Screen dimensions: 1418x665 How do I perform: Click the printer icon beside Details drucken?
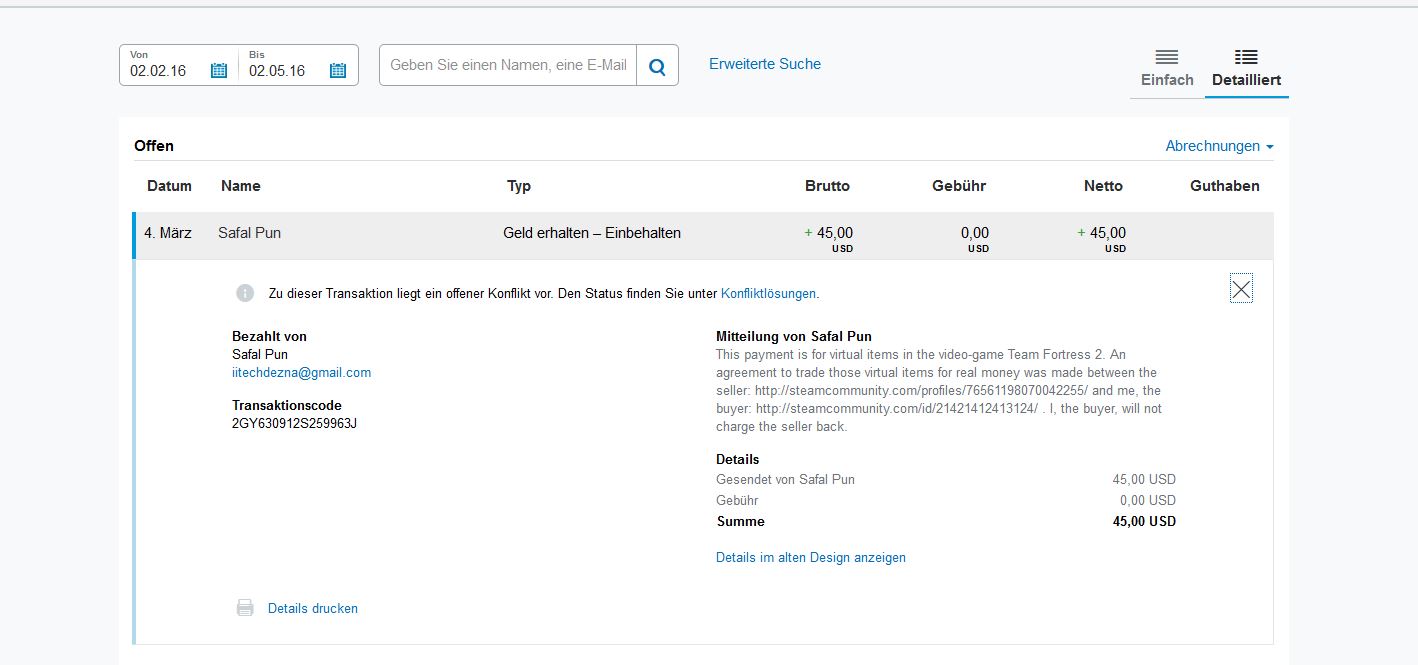point(245,608)
